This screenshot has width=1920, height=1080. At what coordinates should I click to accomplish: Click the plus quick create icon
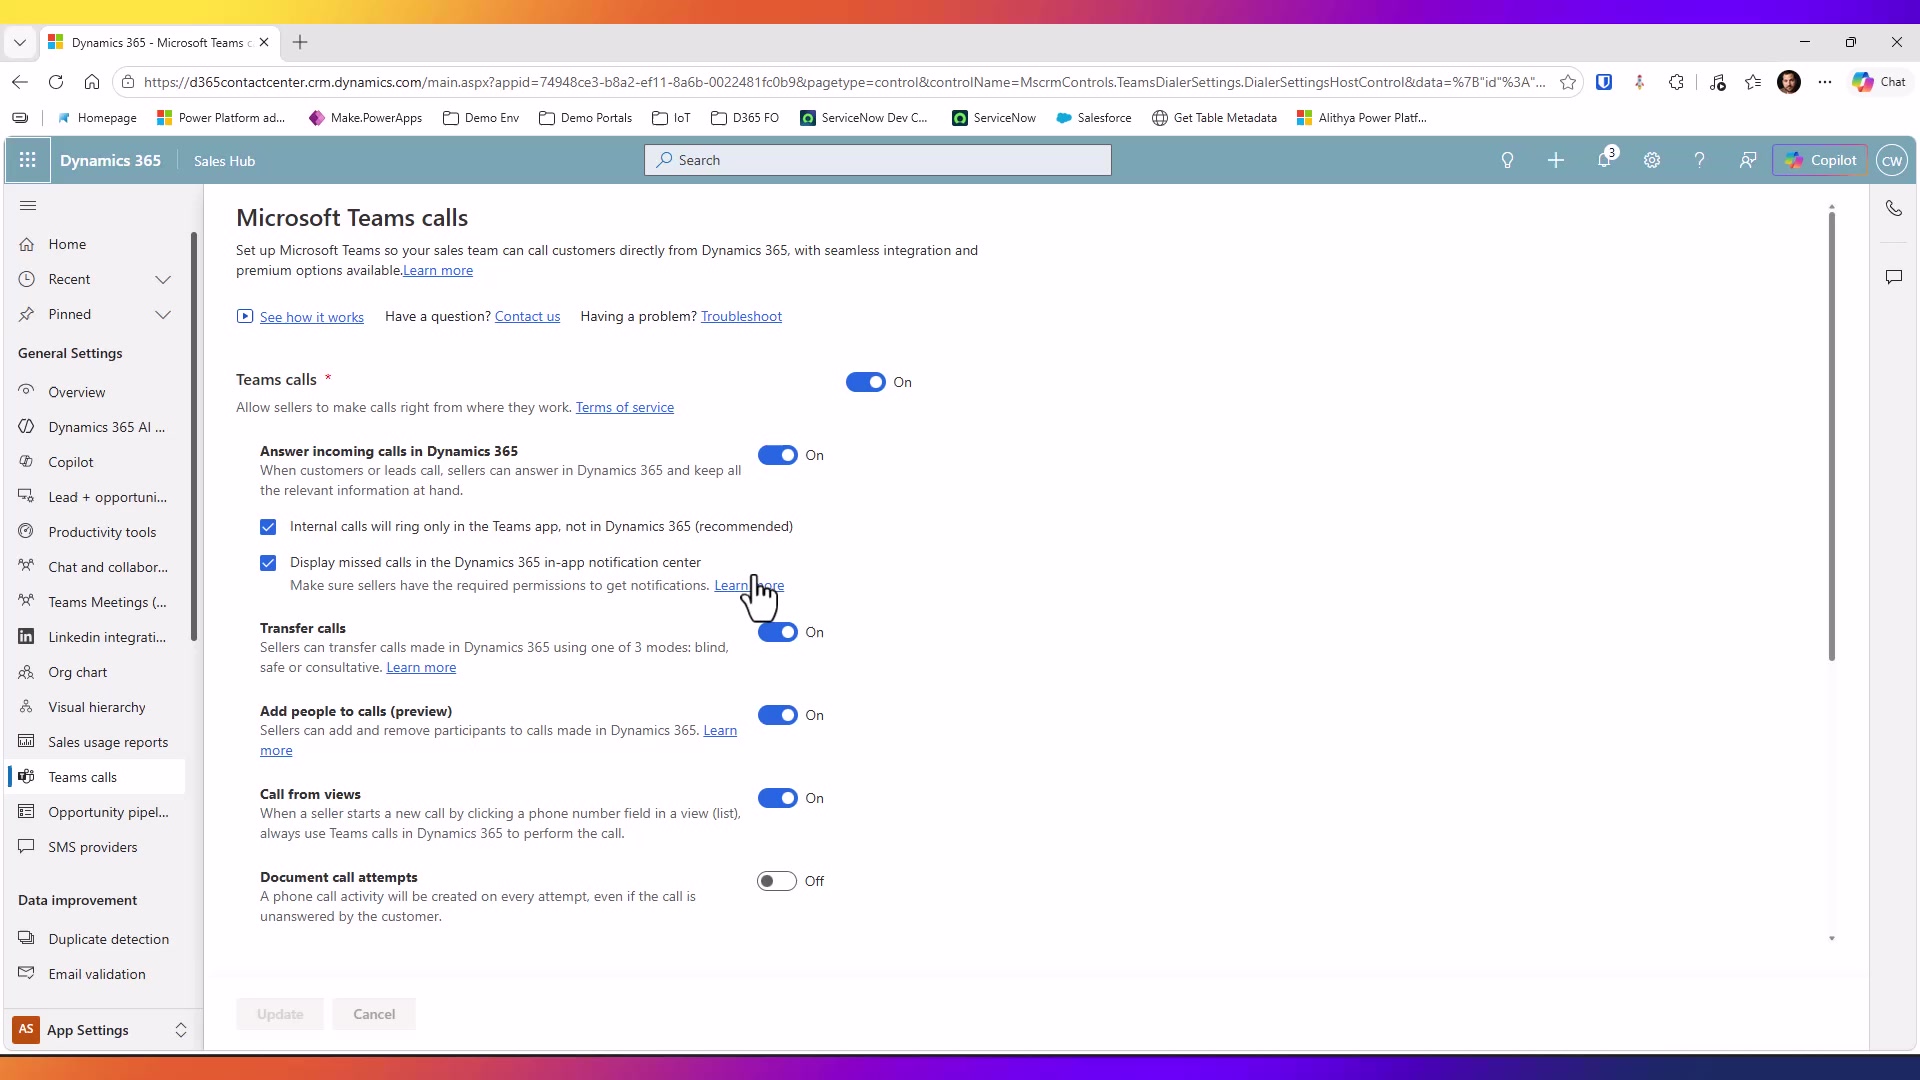coord(1556,160)
